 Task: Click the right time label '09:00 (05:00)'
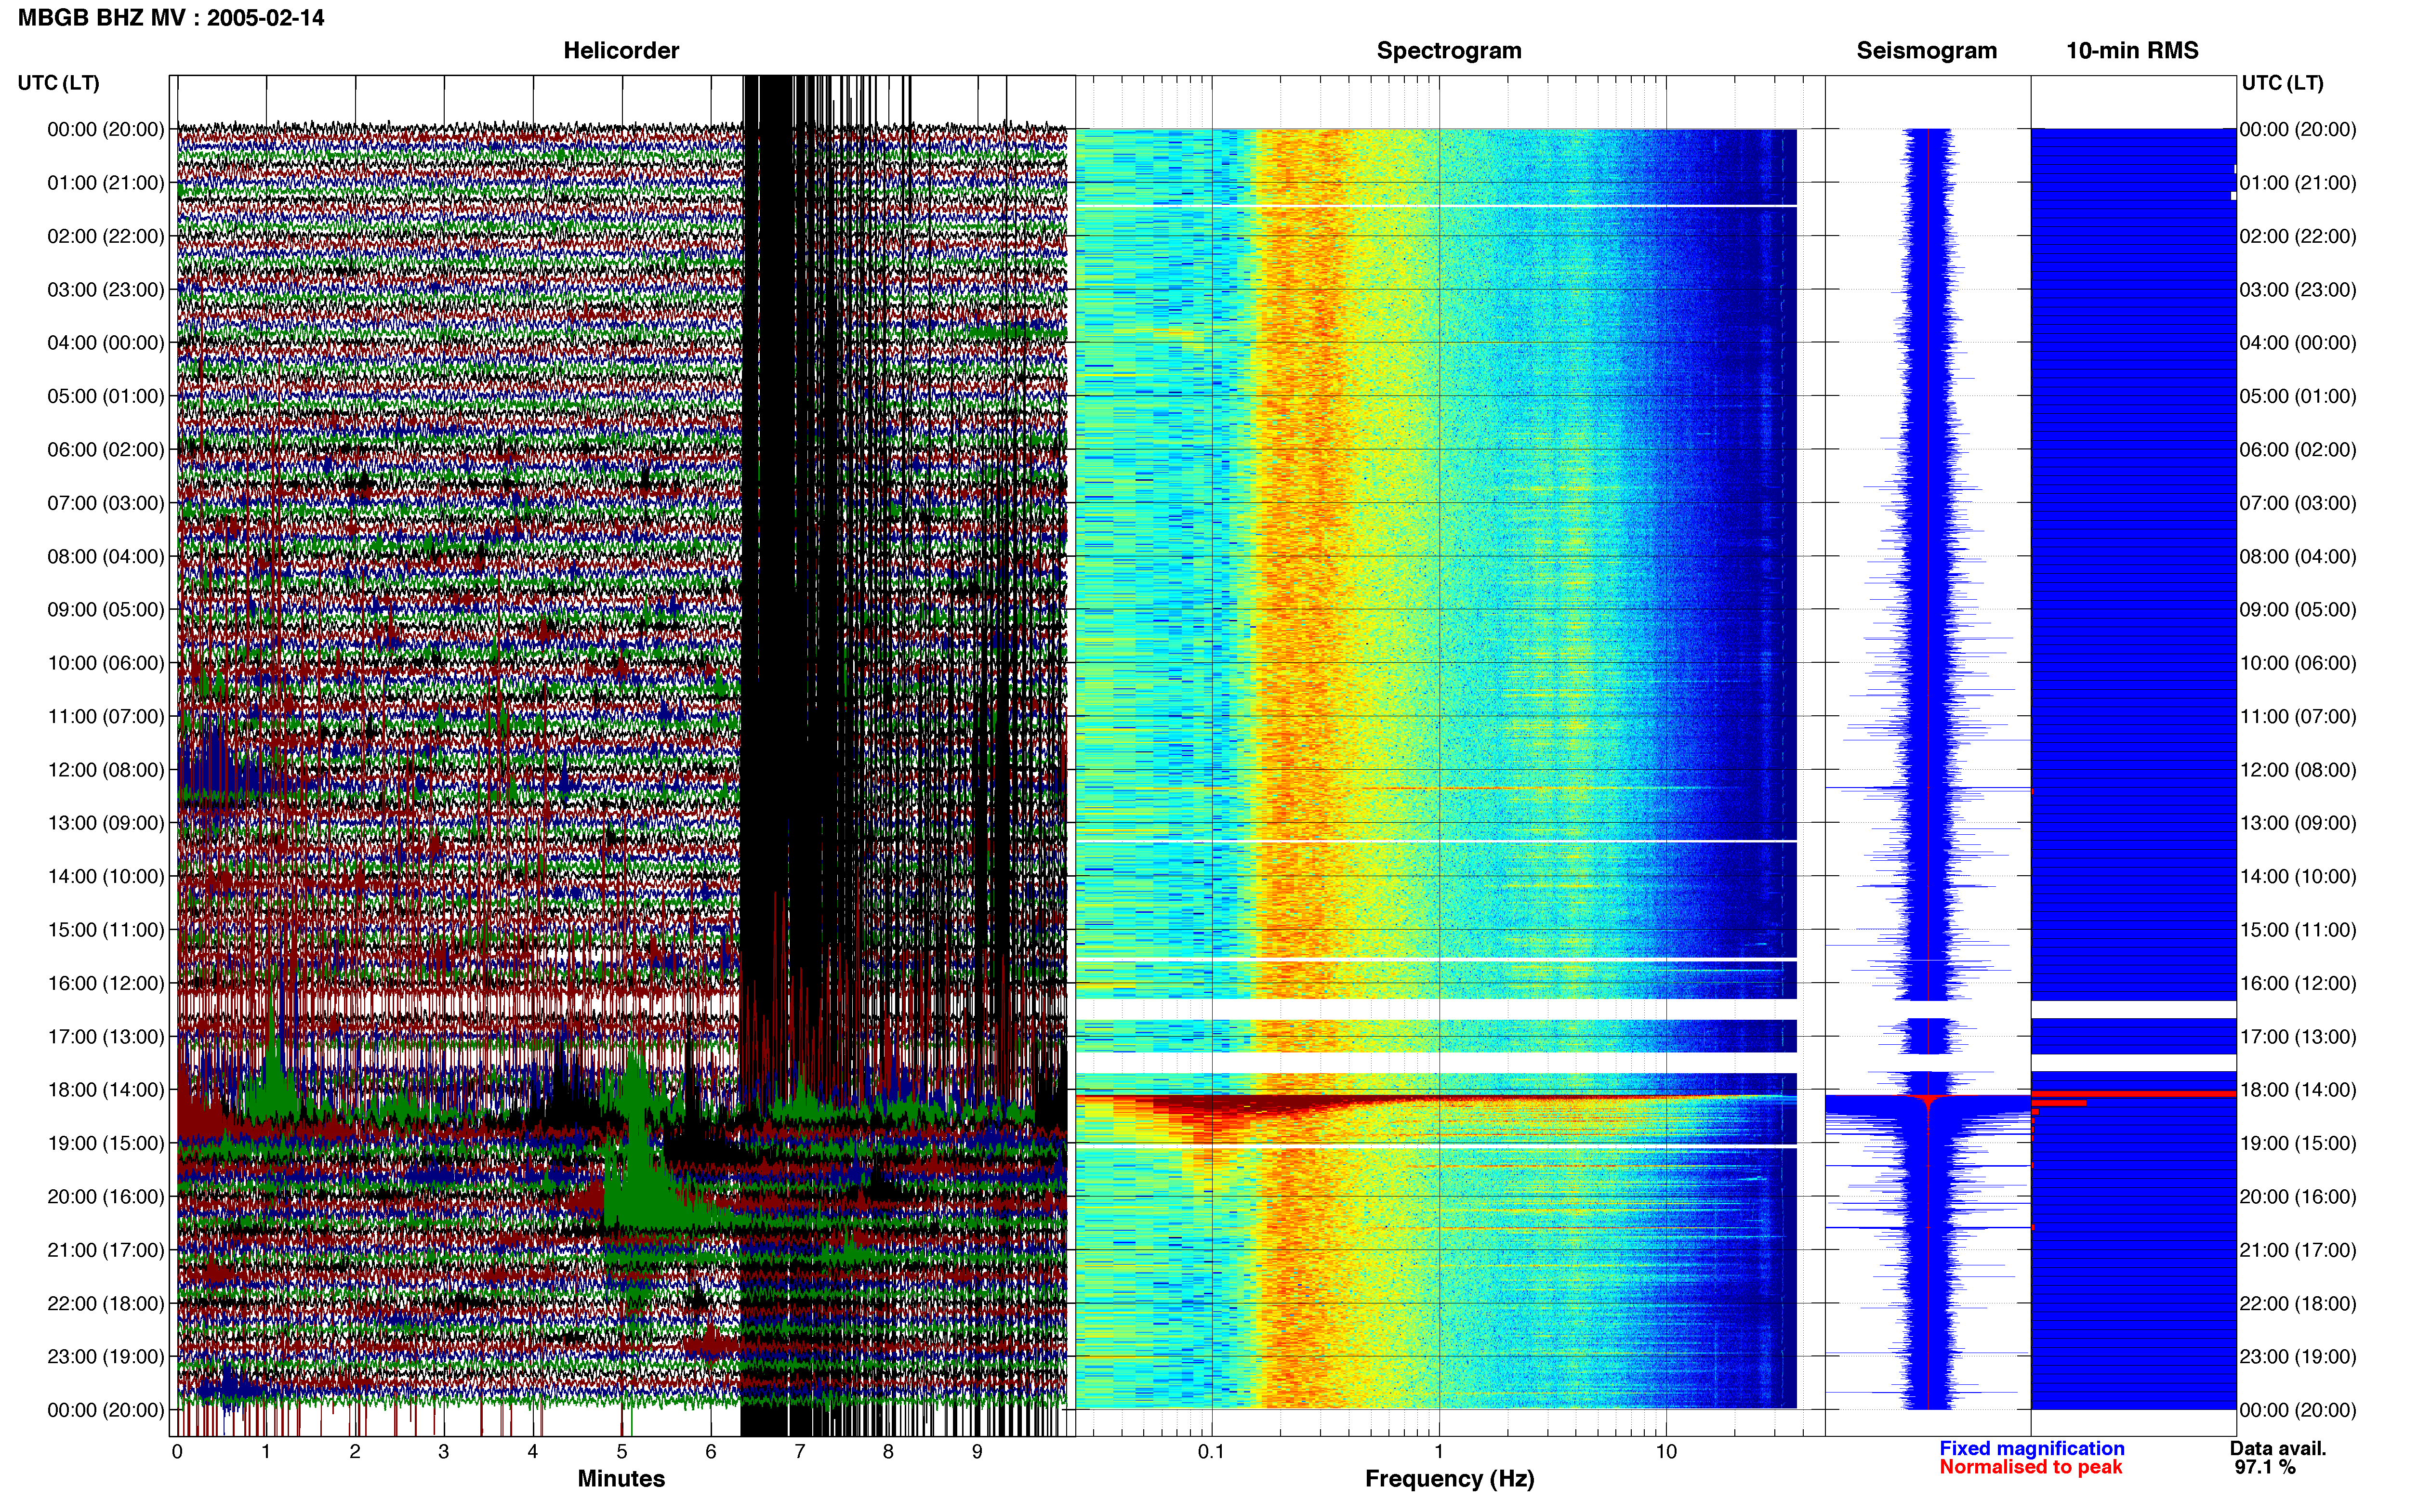[x=2298, y=610]
